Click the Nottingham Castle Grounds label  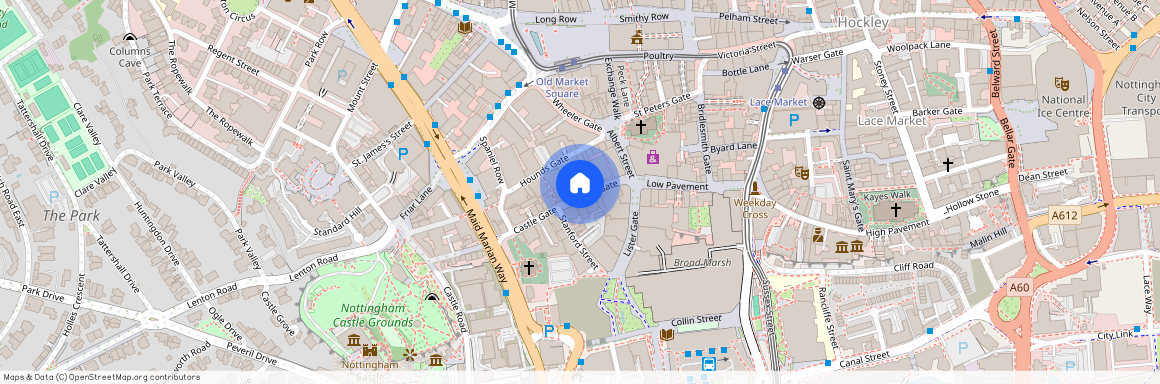(372, 315)
